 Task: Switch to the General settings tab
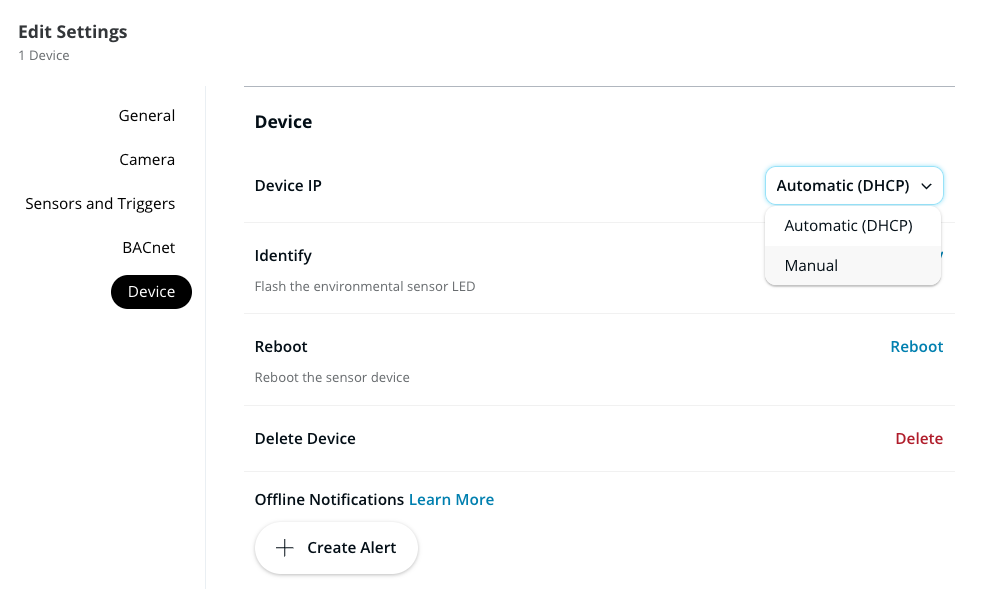147,116
